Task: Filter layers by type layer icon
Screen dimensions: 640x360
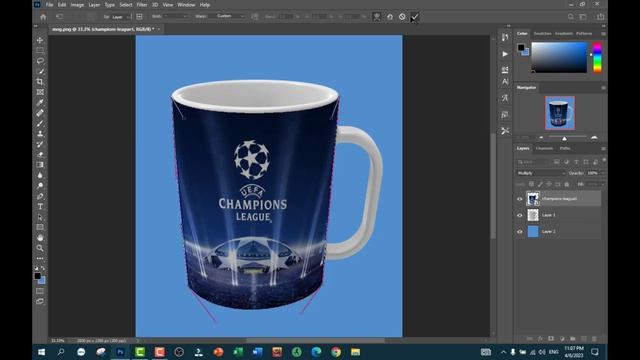Action: [x=576, y=162]
